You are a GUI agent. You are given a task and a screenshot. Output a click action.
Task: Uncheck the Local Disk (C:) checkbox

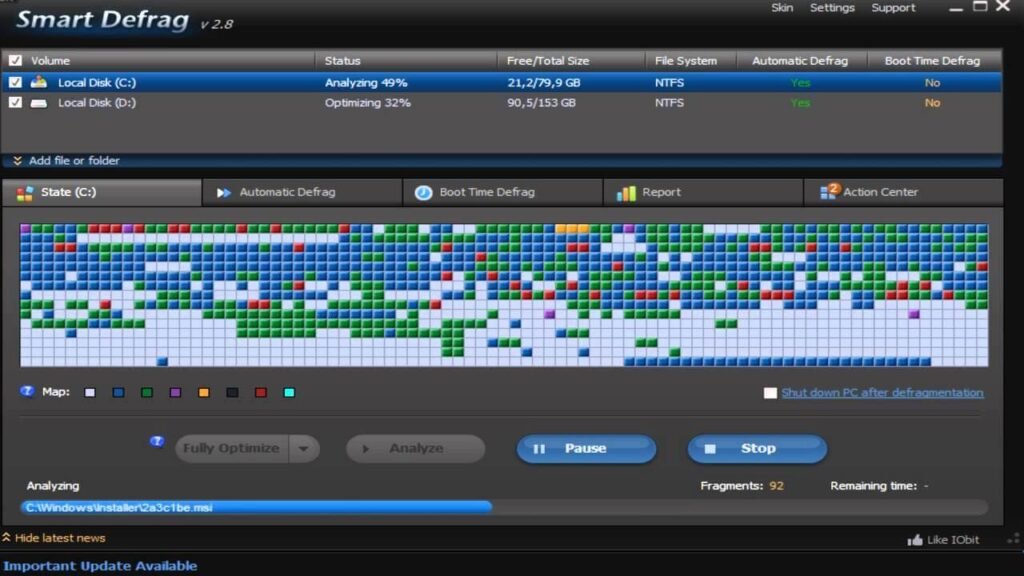[15, 82]
